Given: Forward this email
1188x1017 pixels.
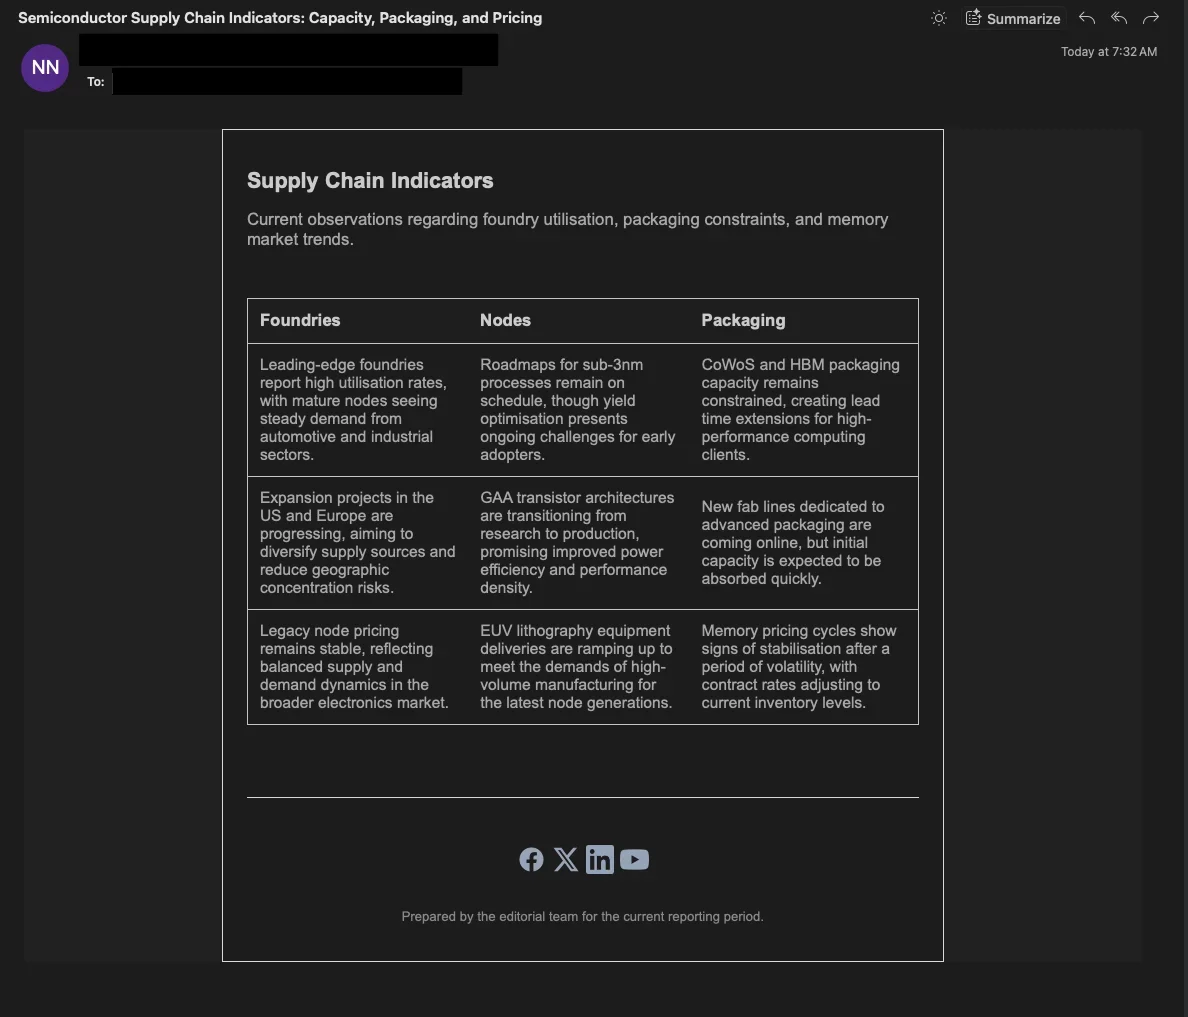Looking at the screenshot, I should coord(1151,18).
